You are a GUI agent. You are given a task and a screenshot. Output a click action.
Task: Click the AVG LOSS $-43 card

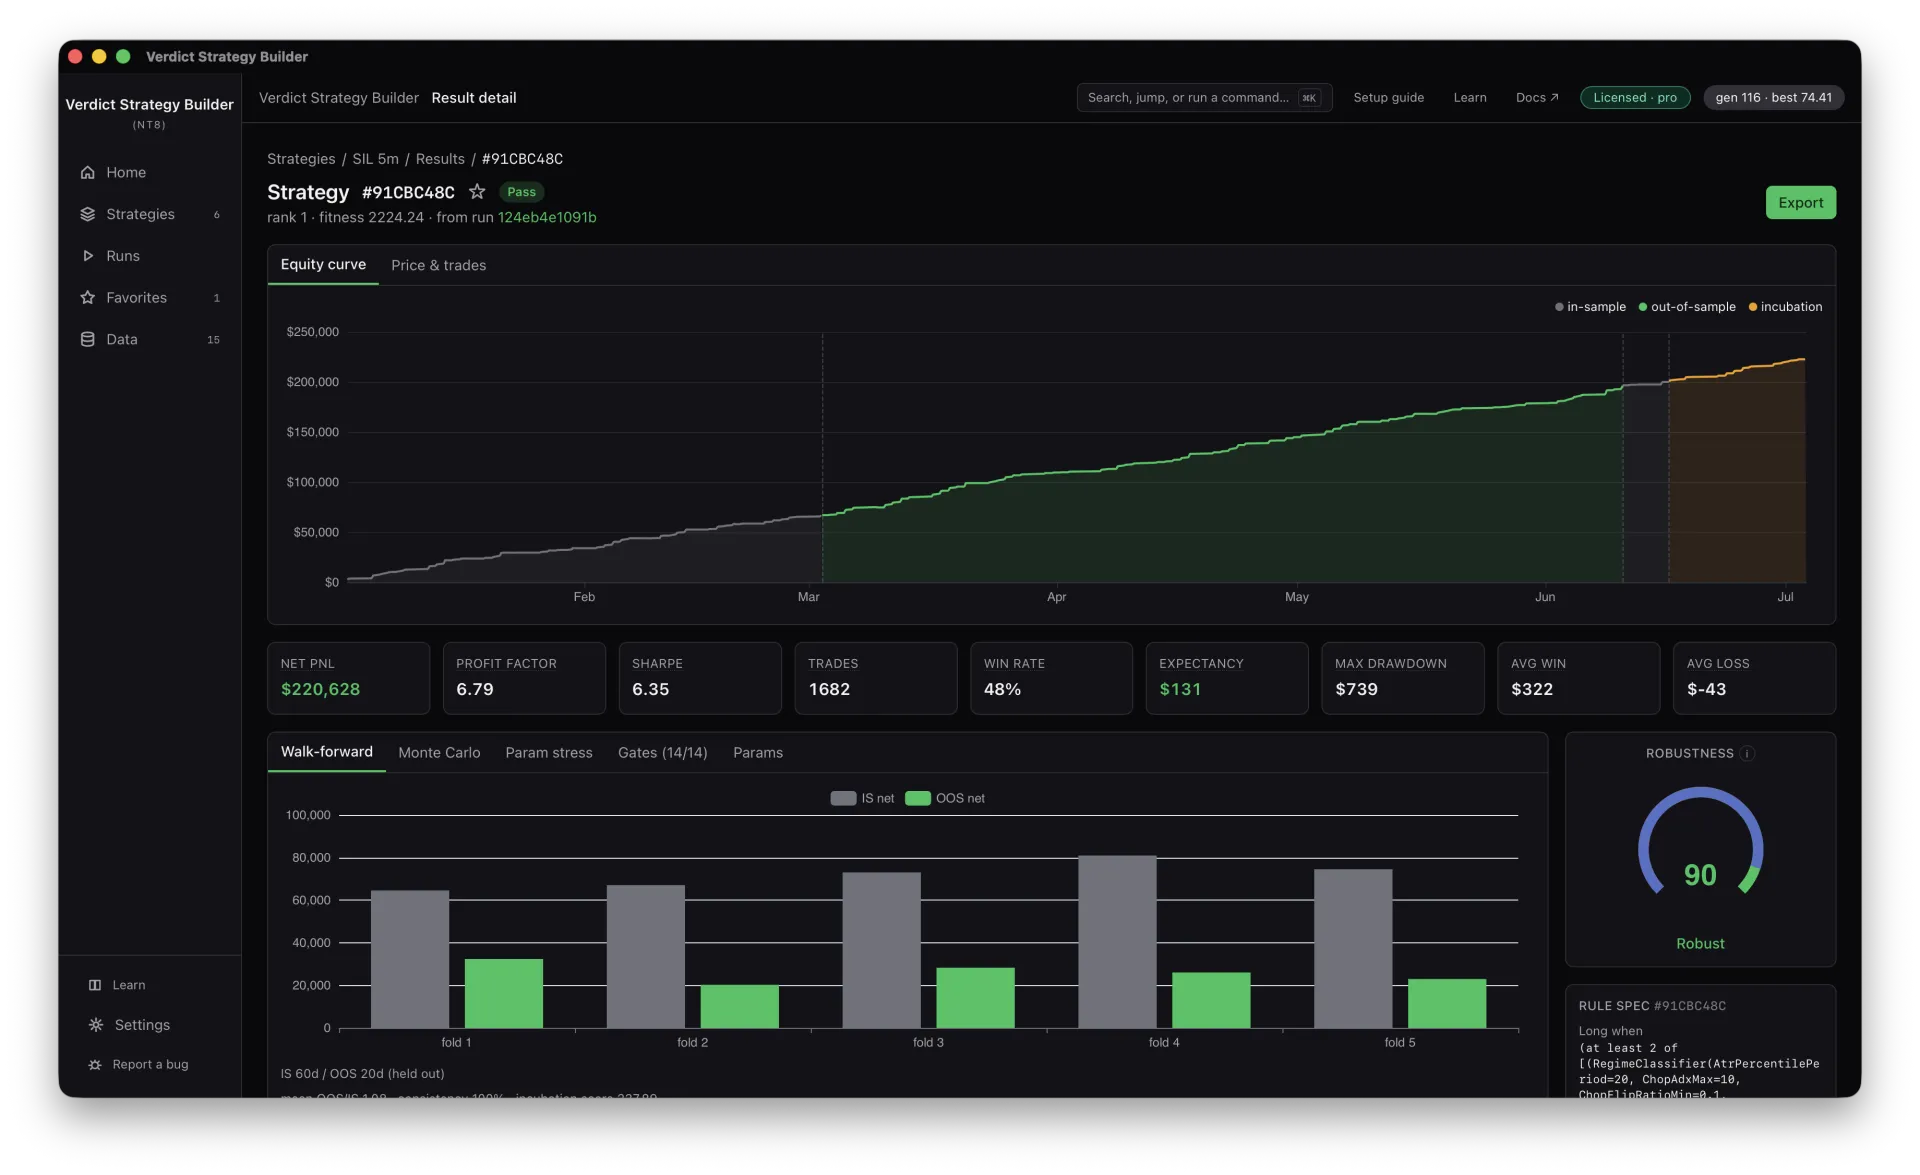1755,678
